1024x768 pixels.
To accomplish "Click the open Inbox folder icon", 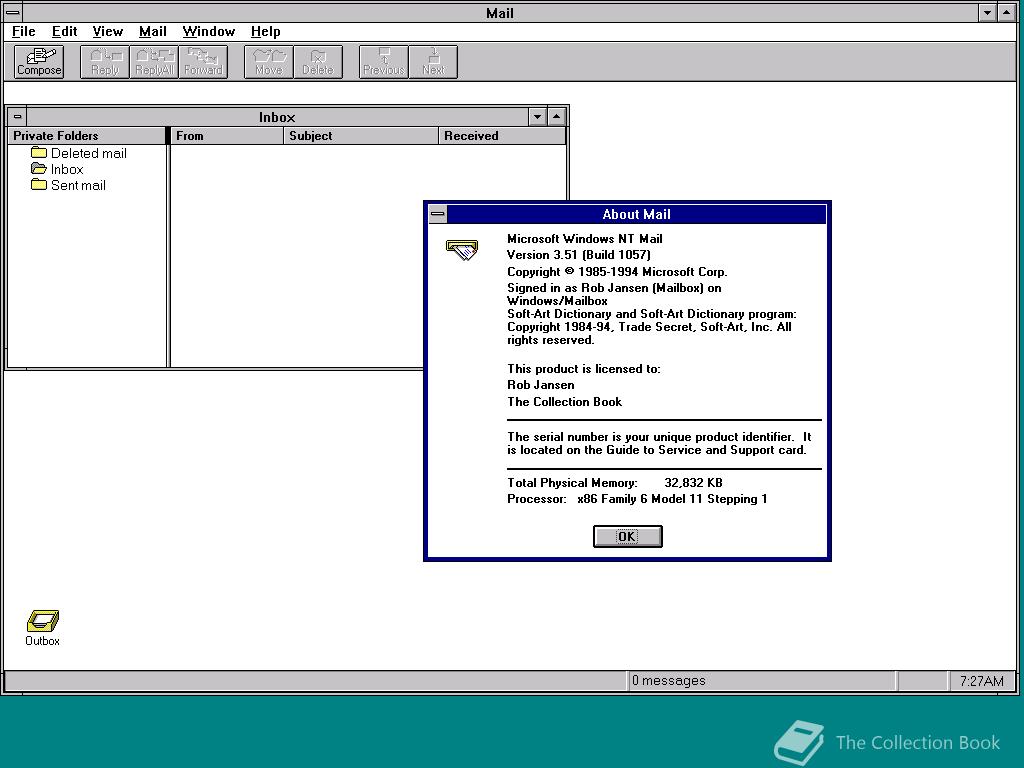I will tap(39, 168).
